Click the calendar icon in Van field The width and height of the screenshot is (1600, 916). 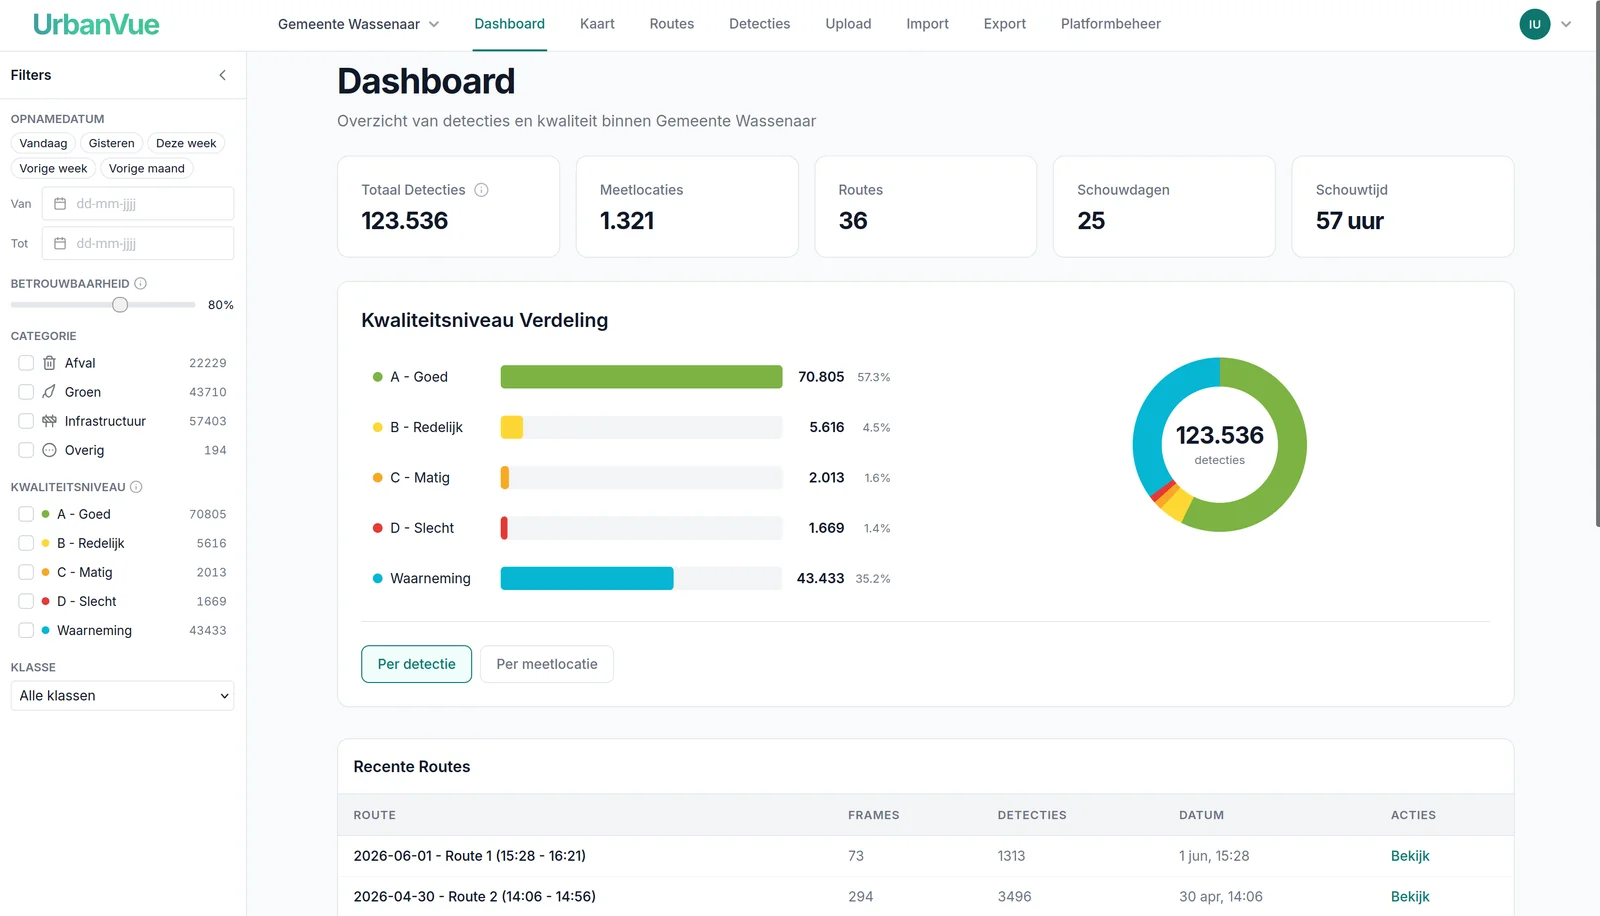click(x=60, y=204)
